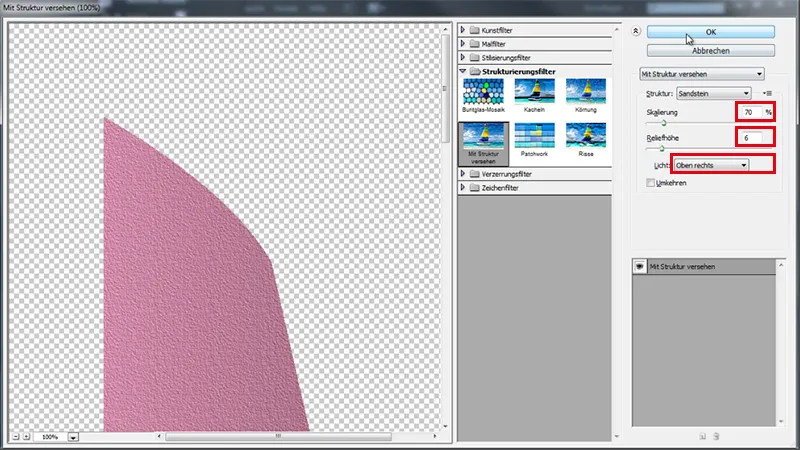Click the preview horizontal scrollbar thumb

click(278, 436)
